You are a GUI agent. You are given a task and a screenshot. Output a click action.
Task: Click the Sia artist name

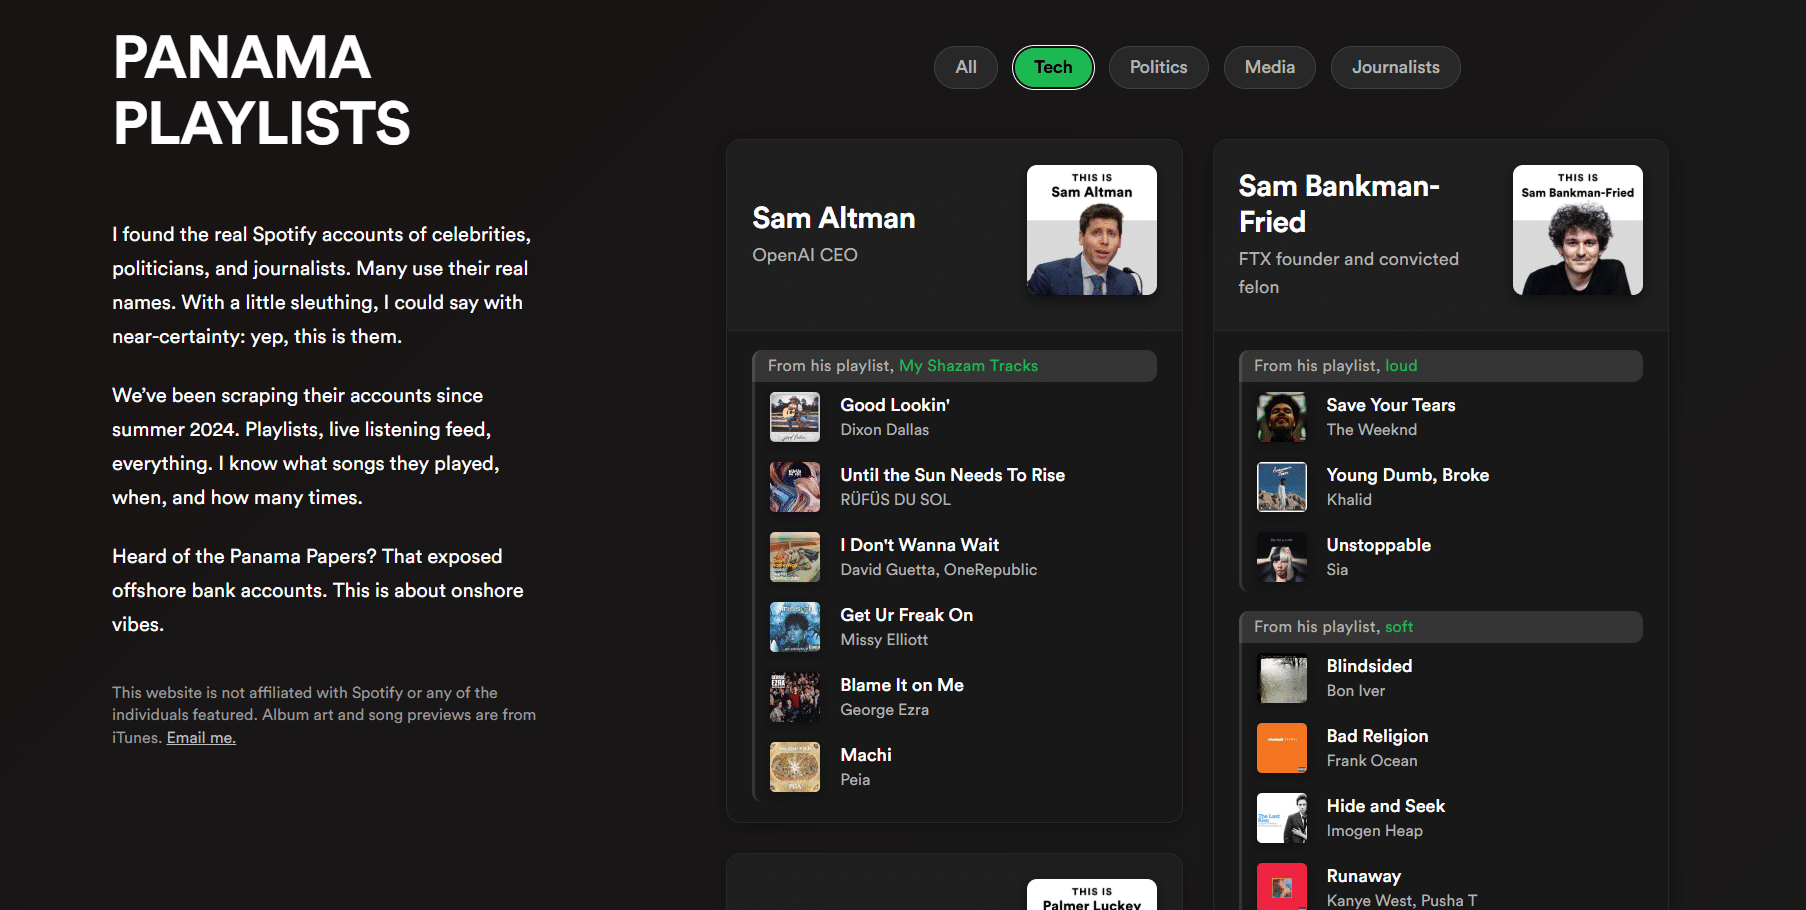[1337, 570]
